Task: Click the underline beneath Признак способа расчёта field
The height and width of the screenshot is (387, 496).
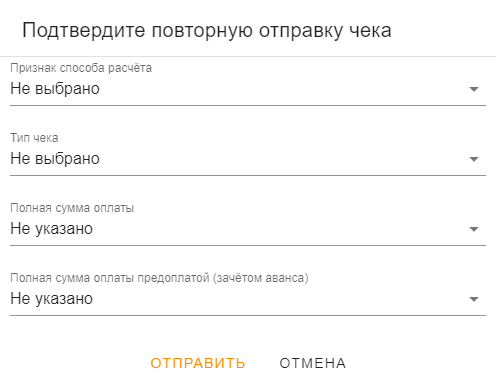Action: click(x=248, y=105)
